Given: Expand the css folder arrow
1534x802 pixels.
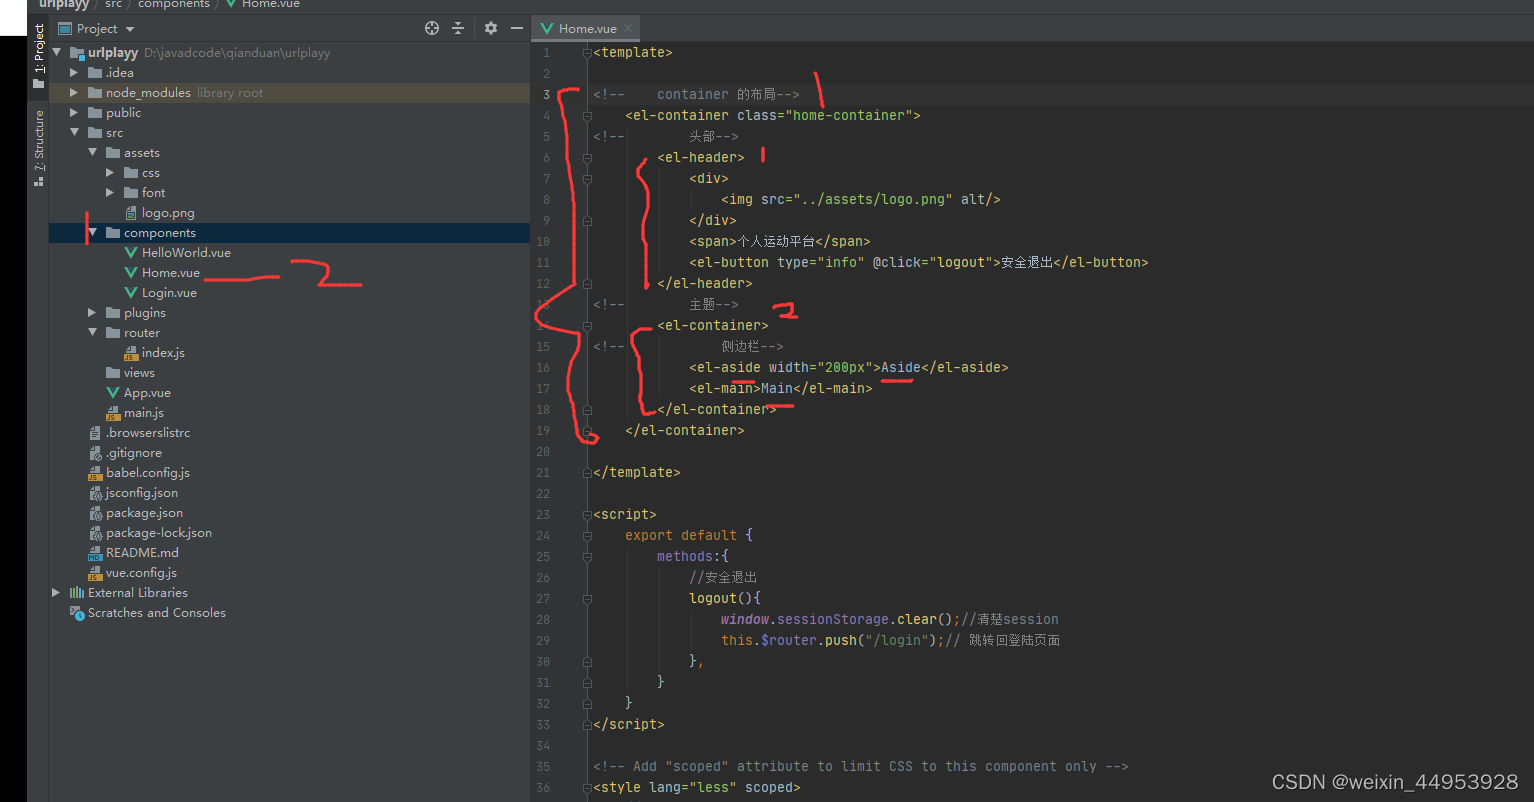Looking at the screenshot, I should pyautogui.click(x=110, y=172).
